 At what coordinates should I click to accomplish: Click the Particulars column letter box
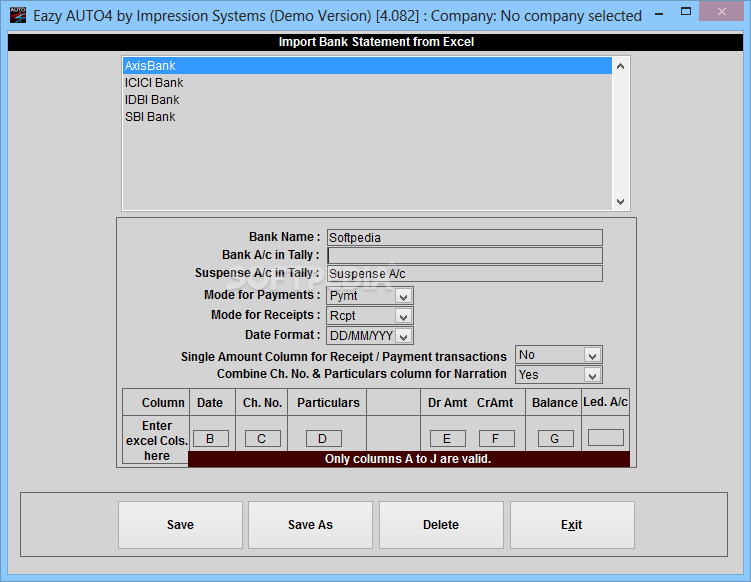[x=323, y=438]
